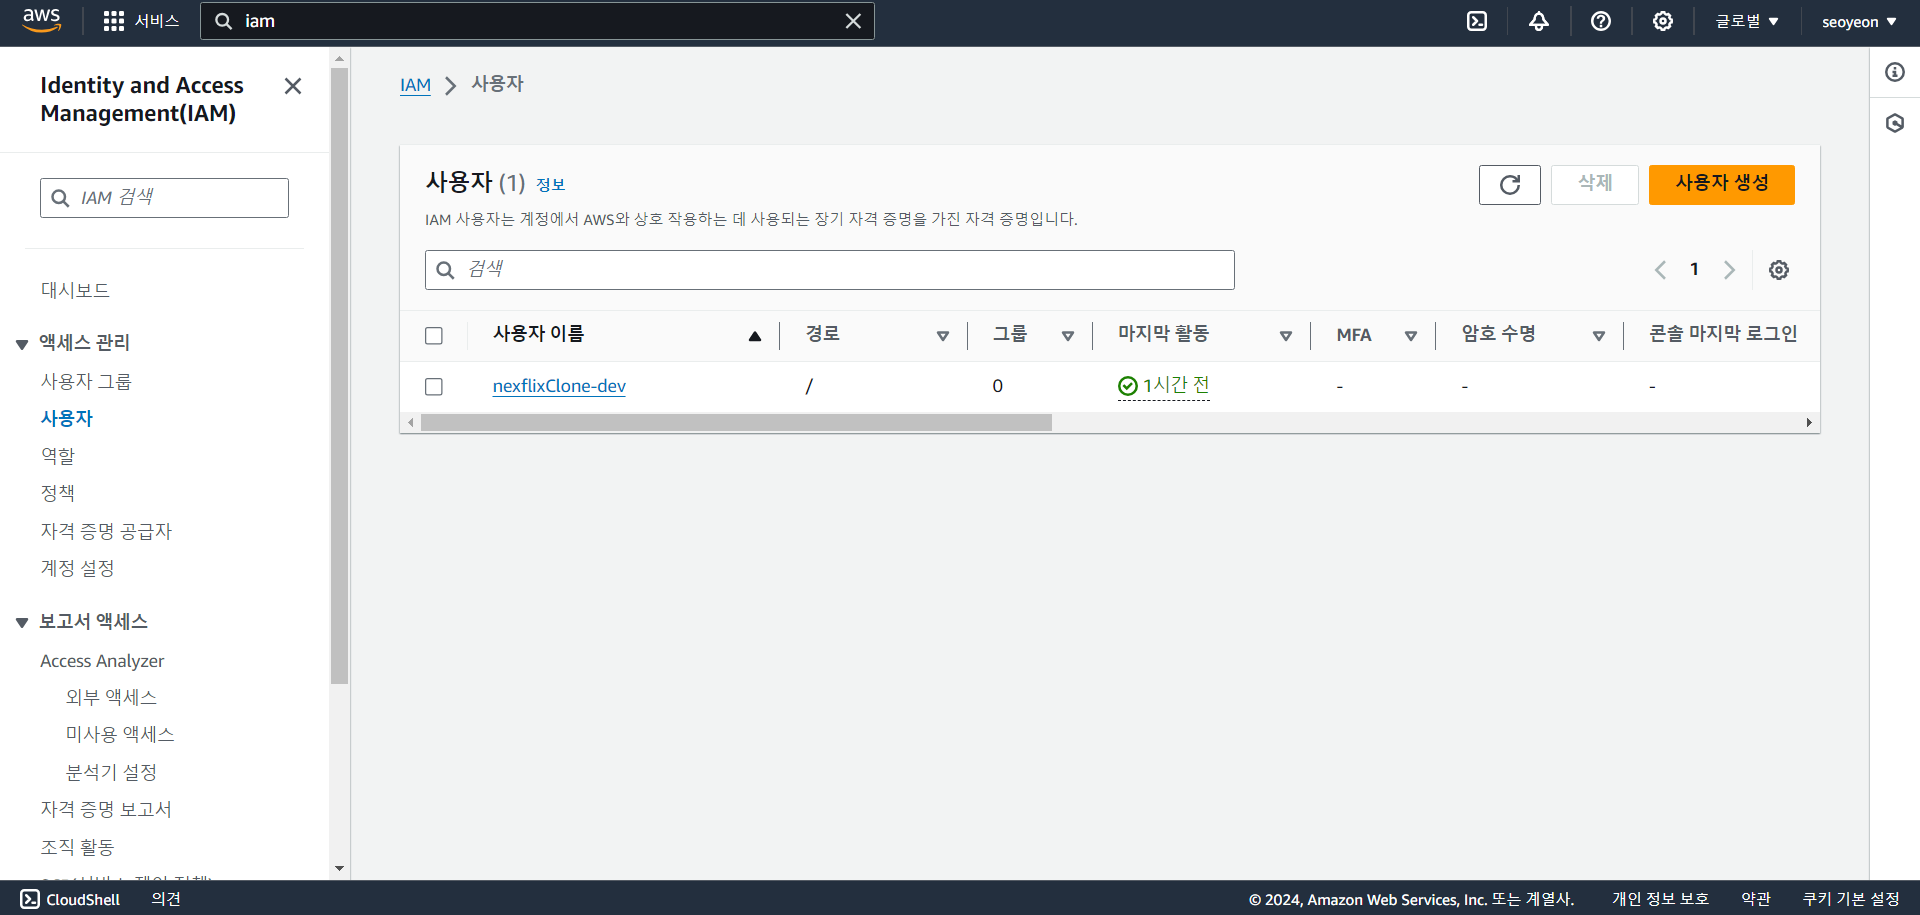This screenshot has width=1920, height=915.
Task: Click the users table horizontal scrollbar
Action: click(x=736, y=423)
